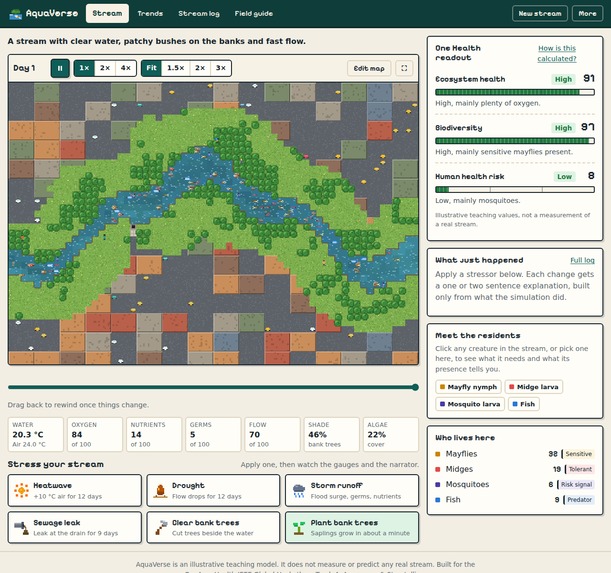Apply the Sewage leak stressor
Viewport: 611px width, 573px height.
click(x=74, y=527)
